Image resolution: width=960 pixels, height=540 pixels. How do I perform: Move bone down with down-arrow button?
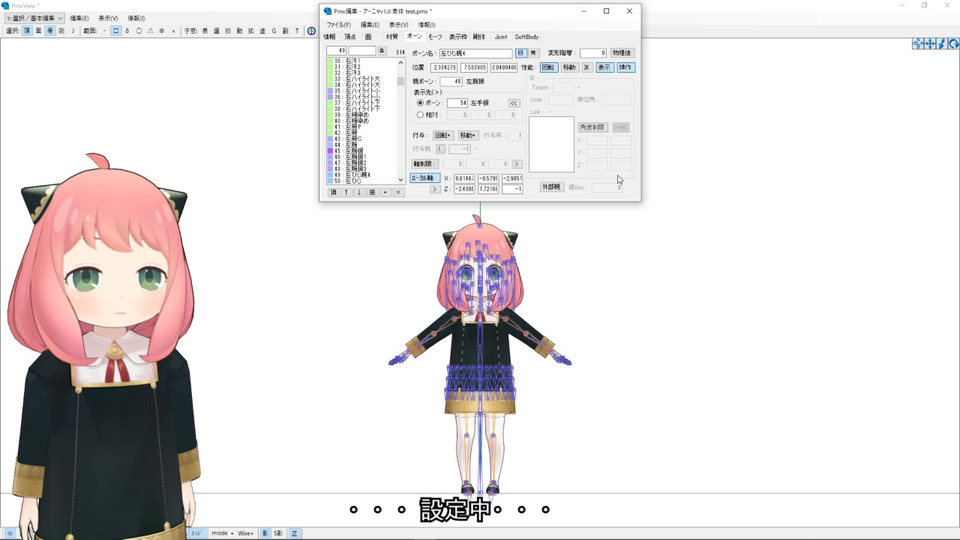[359, 192]
